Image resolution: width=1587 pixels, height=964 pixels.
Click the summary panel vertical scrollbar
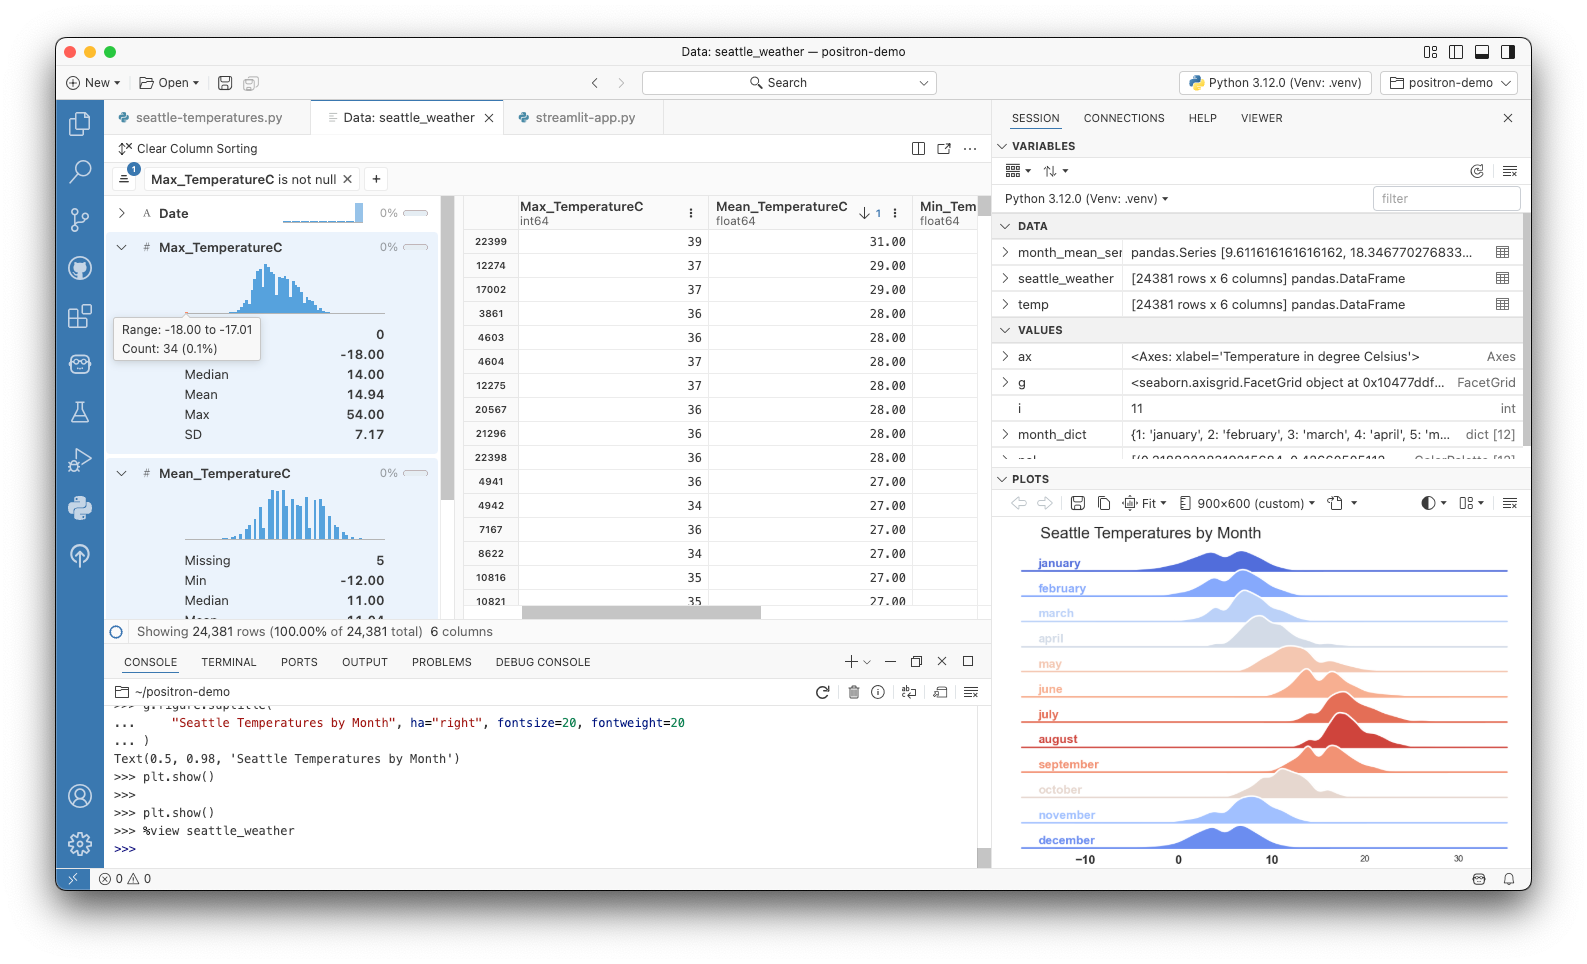coord(448,348)
